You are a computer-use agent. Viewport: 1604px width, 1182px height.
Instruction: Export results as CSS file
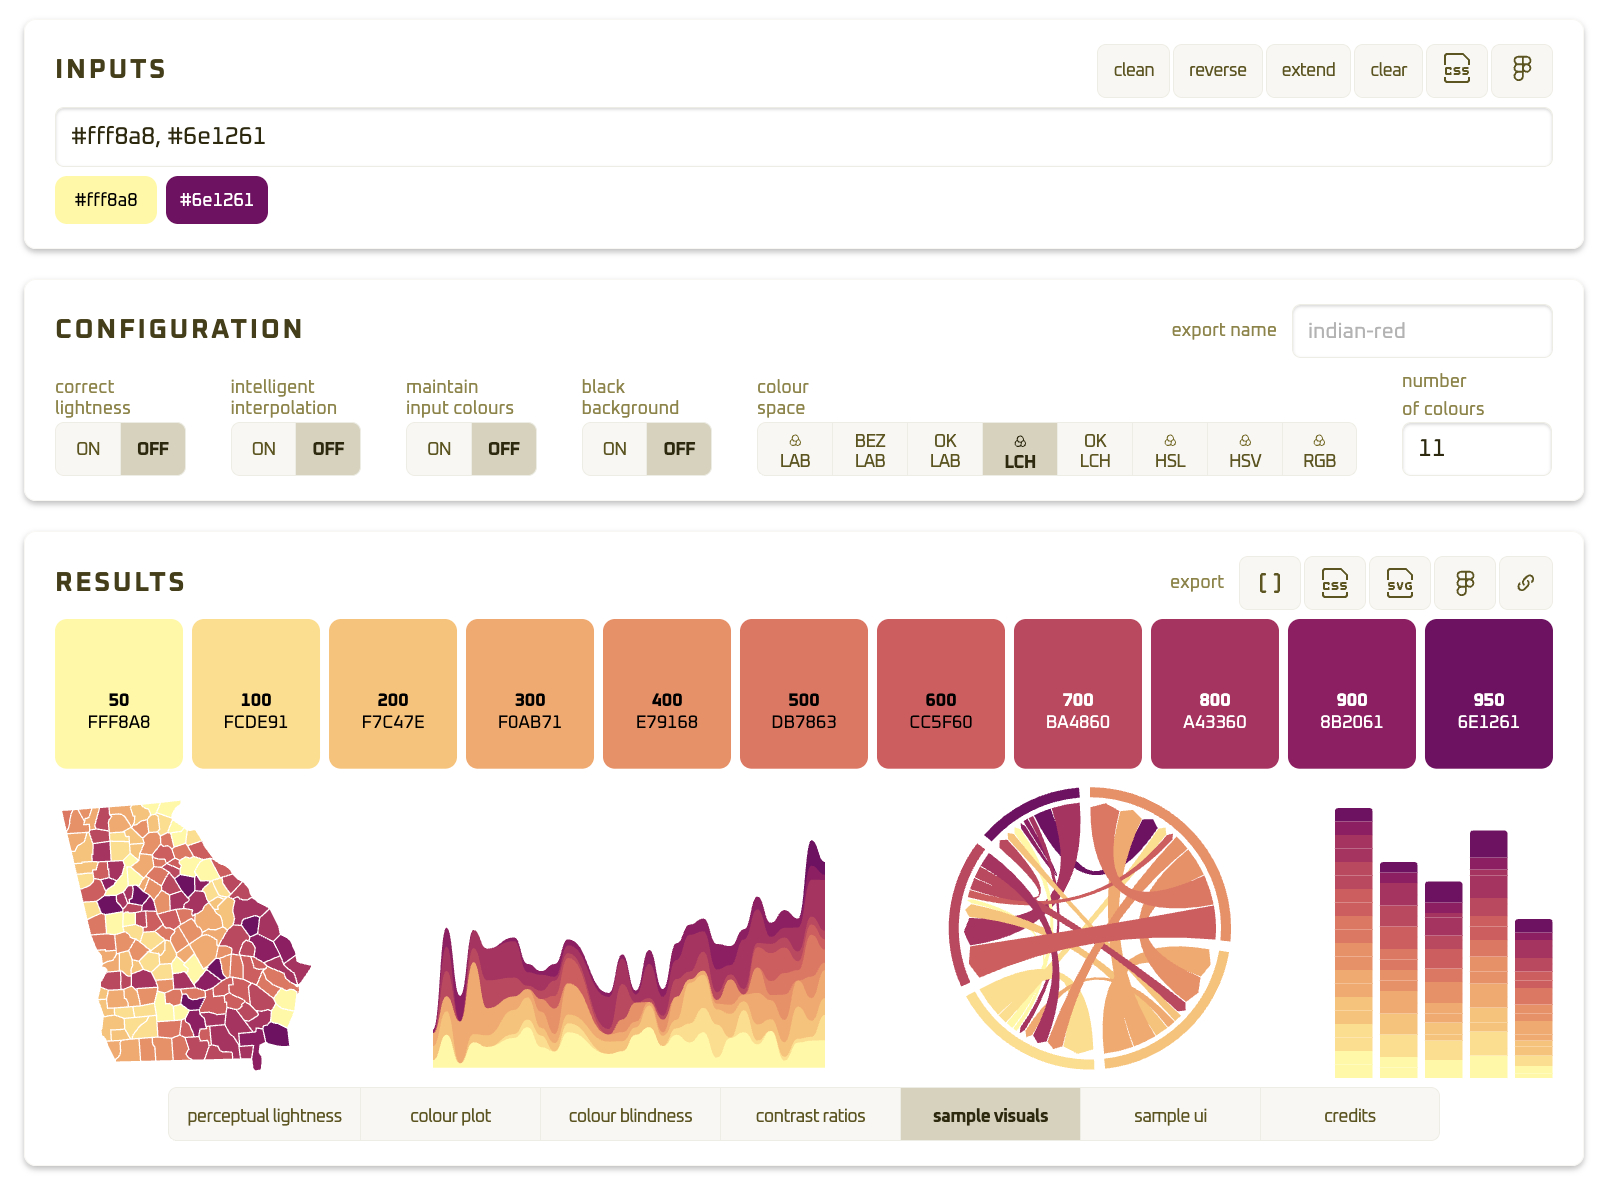click(x=1334, y=583)
